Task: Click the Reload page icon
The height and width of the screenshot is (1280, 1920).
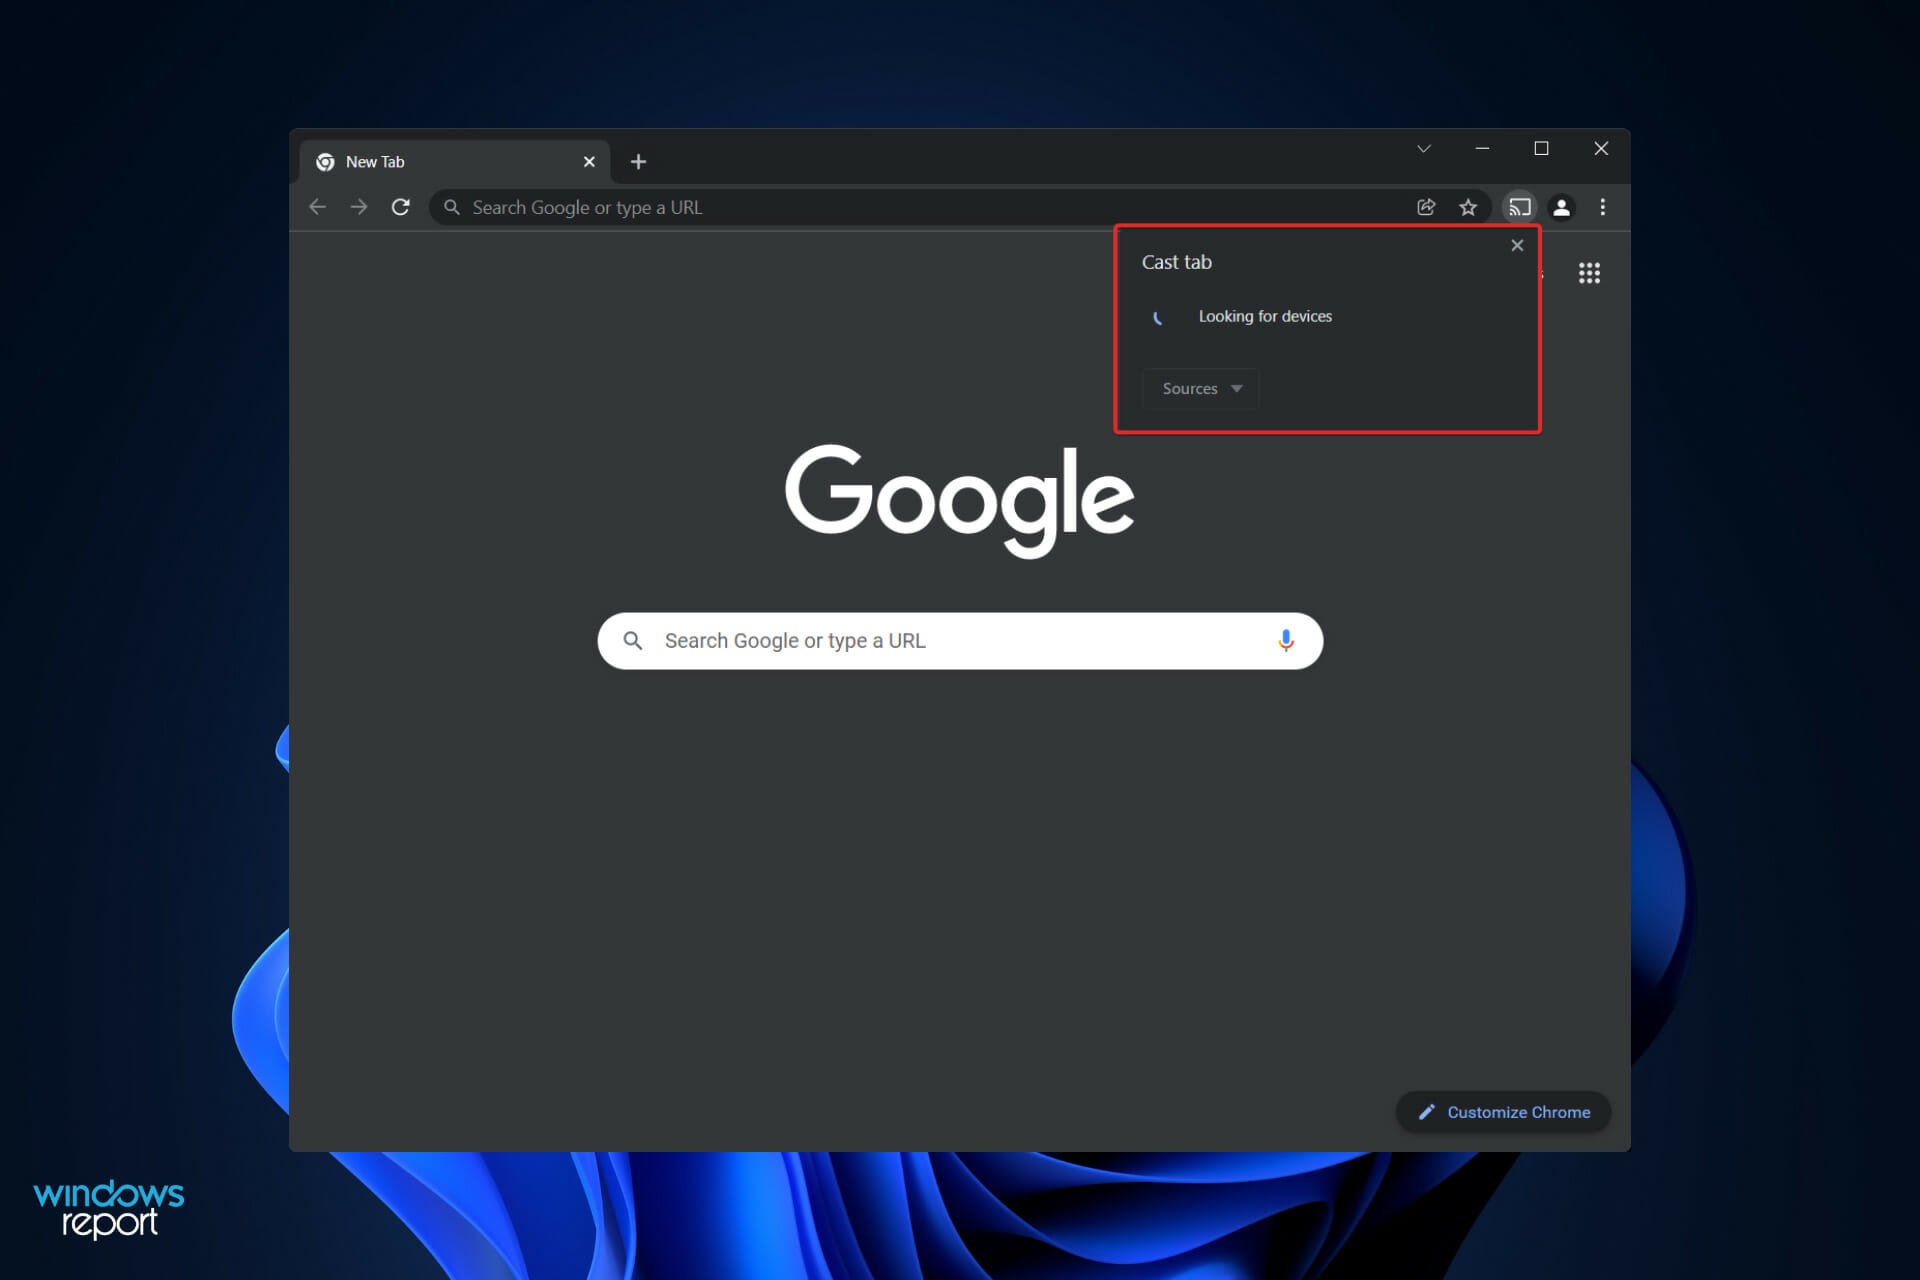Action: tap(401, 207)
